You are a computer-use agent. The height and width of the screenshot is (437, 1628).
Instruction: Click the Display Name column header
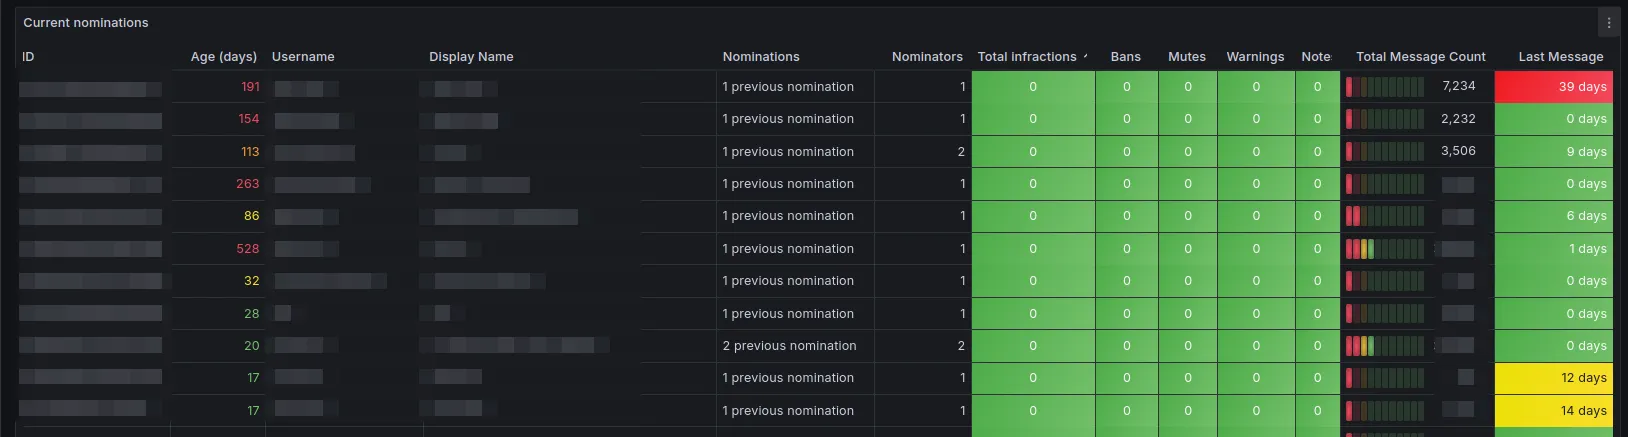point(471,57)
